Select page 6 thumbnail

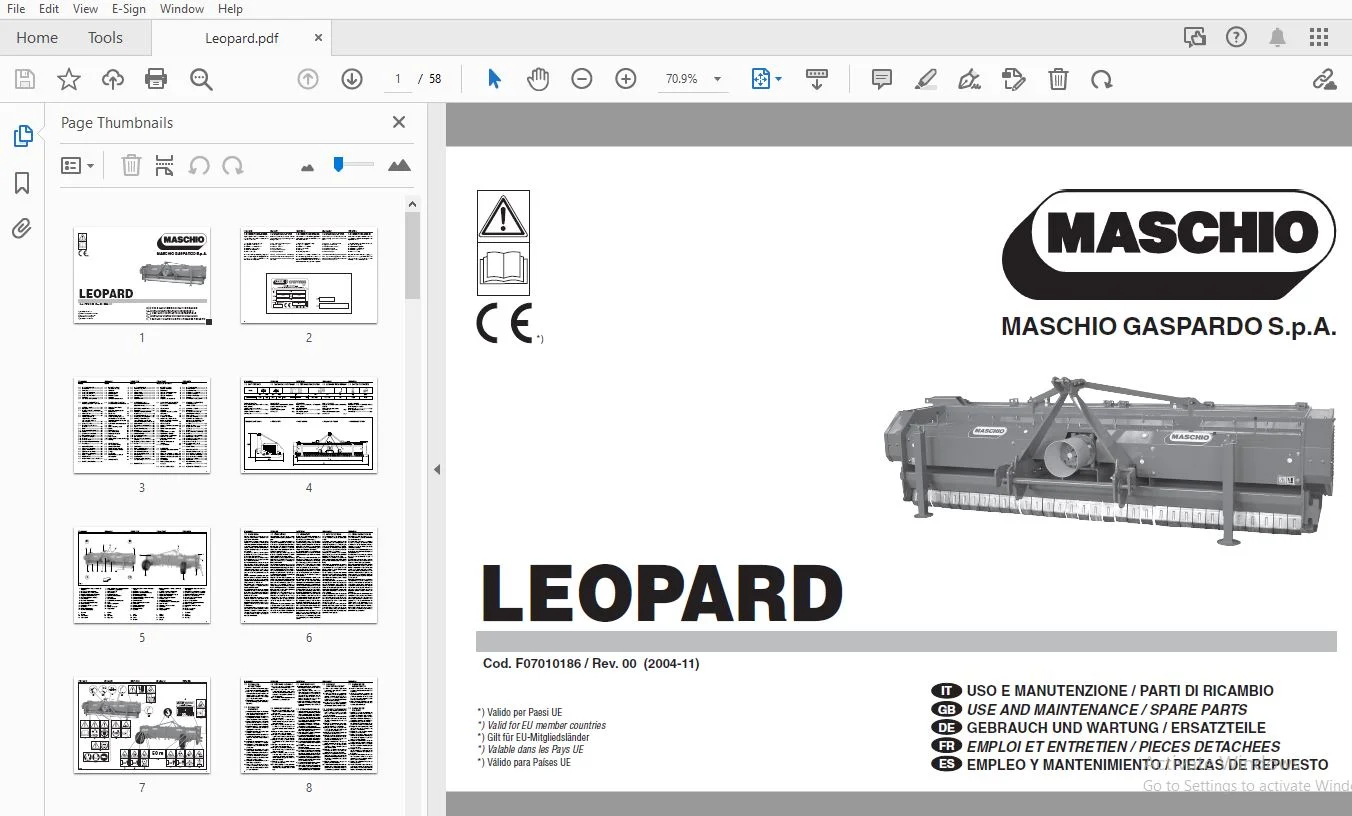pyautogui.click(x=309, y=575)
